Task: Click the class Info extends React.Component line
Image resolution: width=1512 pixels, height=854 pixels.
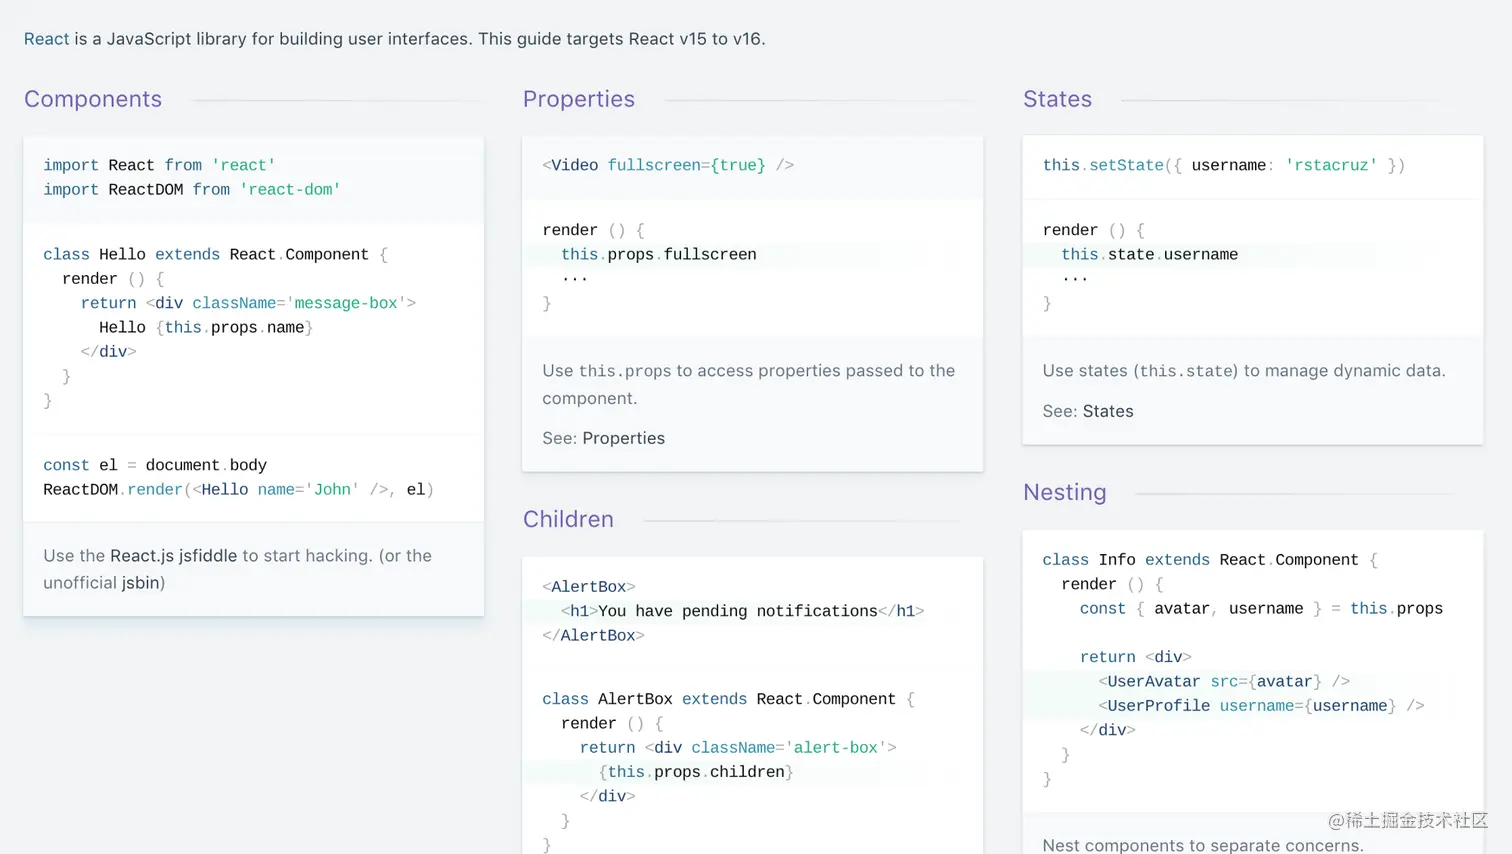Action: (1210, 560)
